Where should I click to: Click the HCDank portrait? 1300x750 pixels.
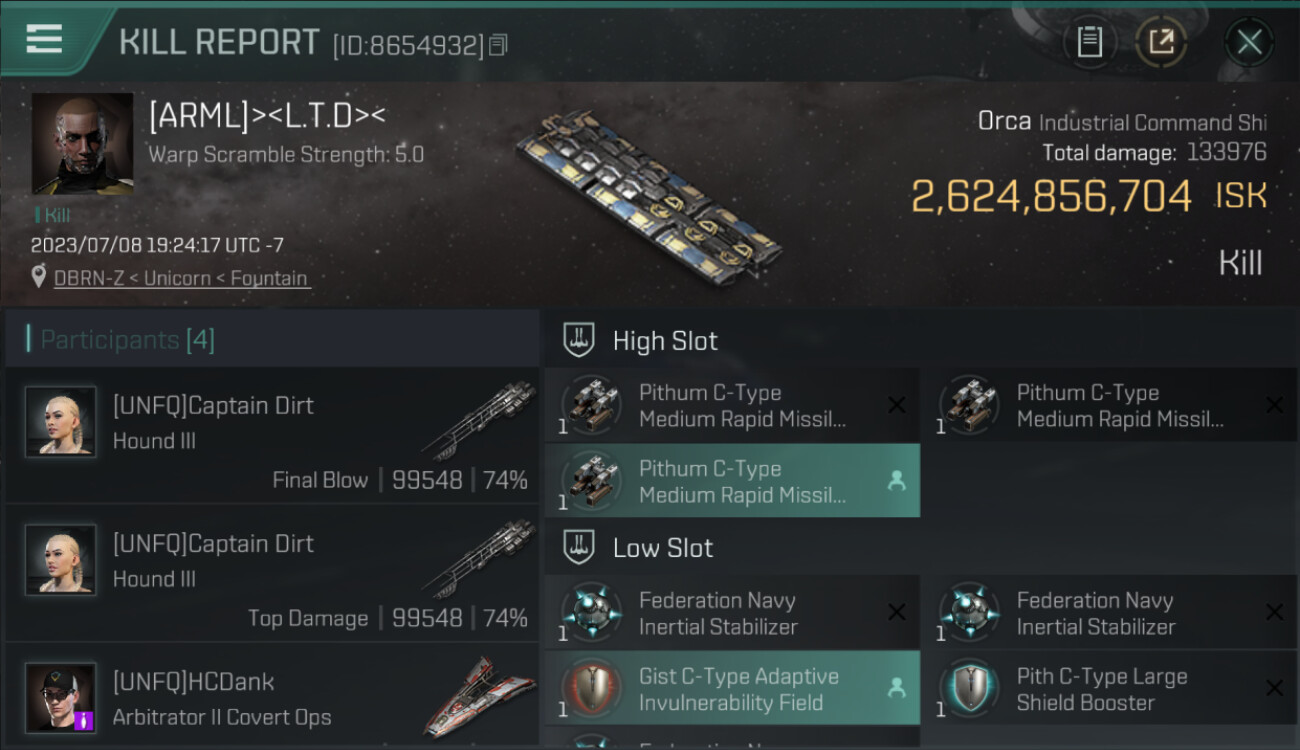tap(61, 697)
